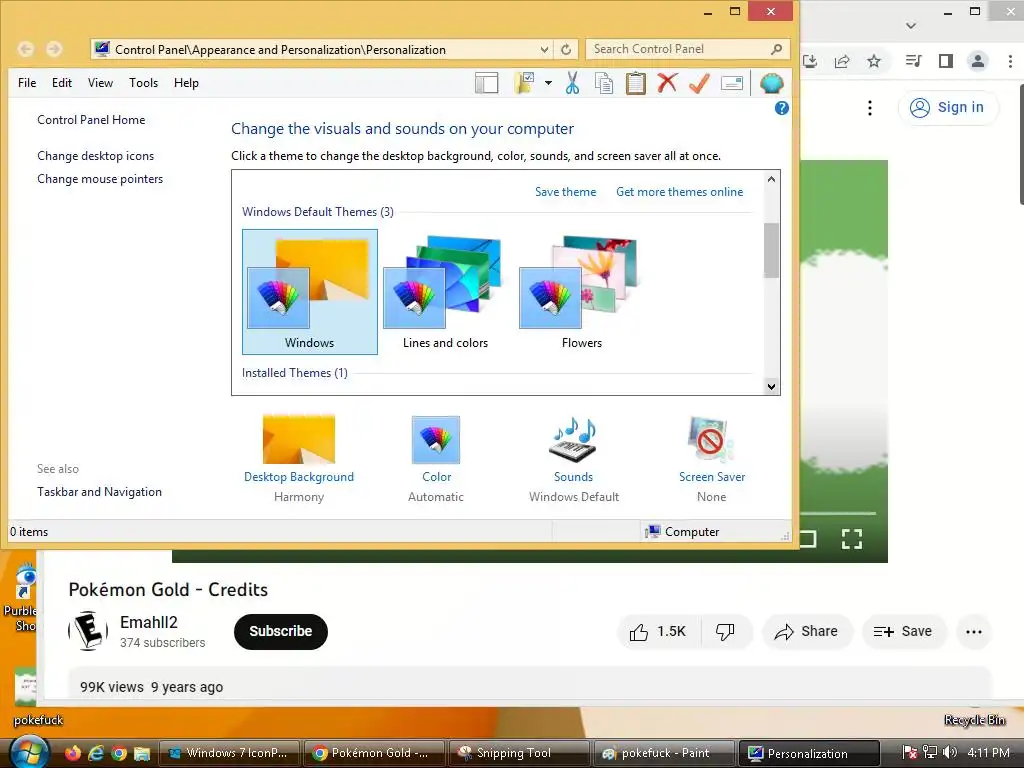Open the Chrome profile icon

coord(978,61)
